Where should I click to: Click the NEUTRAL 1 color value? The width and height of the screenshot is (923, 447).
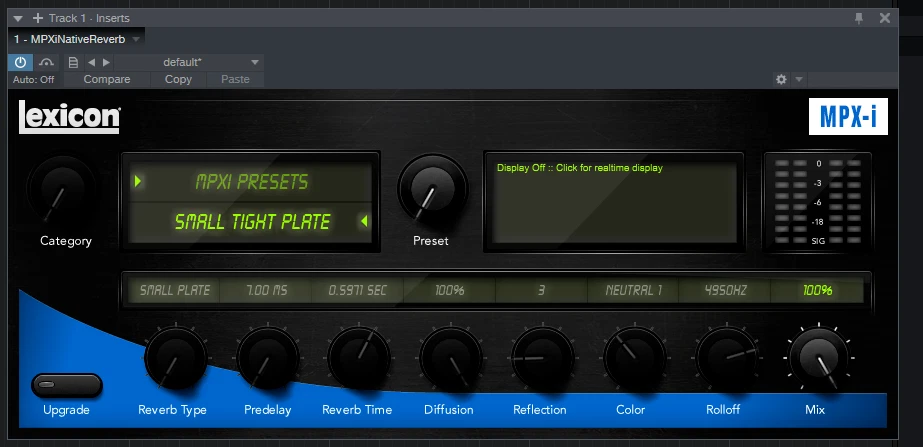click(633, 290)
